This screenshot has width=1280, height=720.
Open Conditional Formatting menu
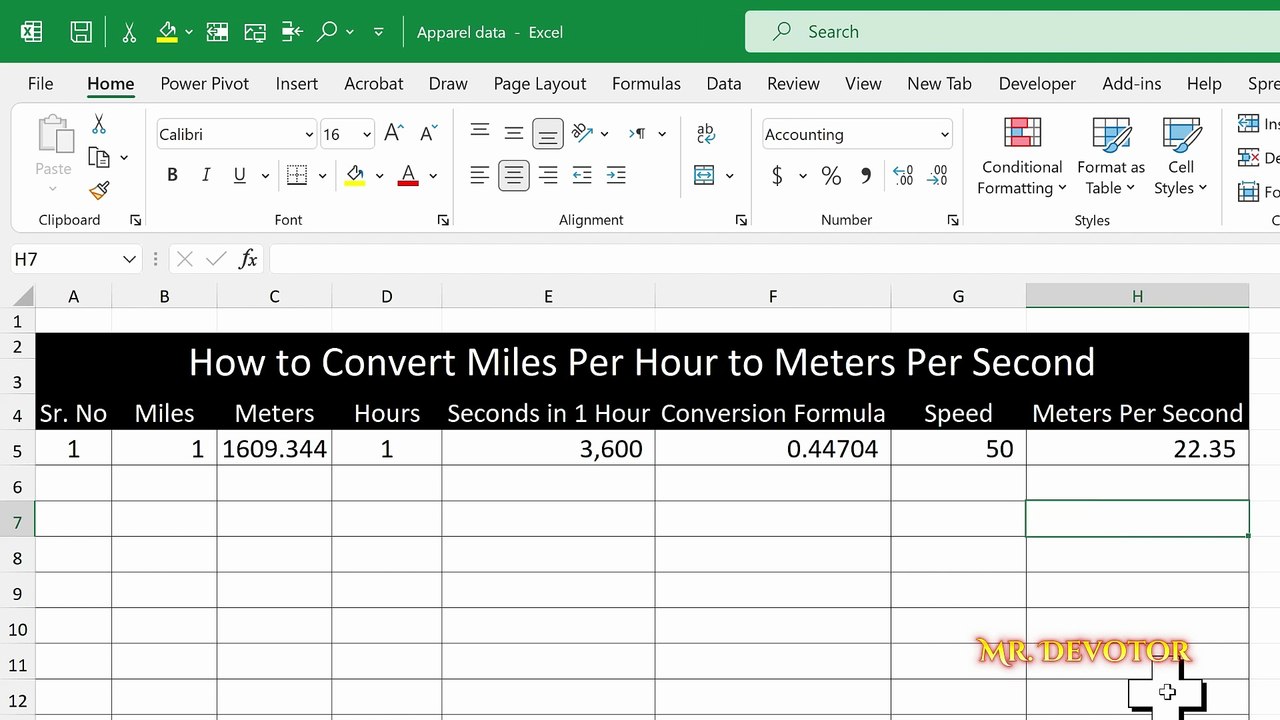click(x=1022, y=157)
